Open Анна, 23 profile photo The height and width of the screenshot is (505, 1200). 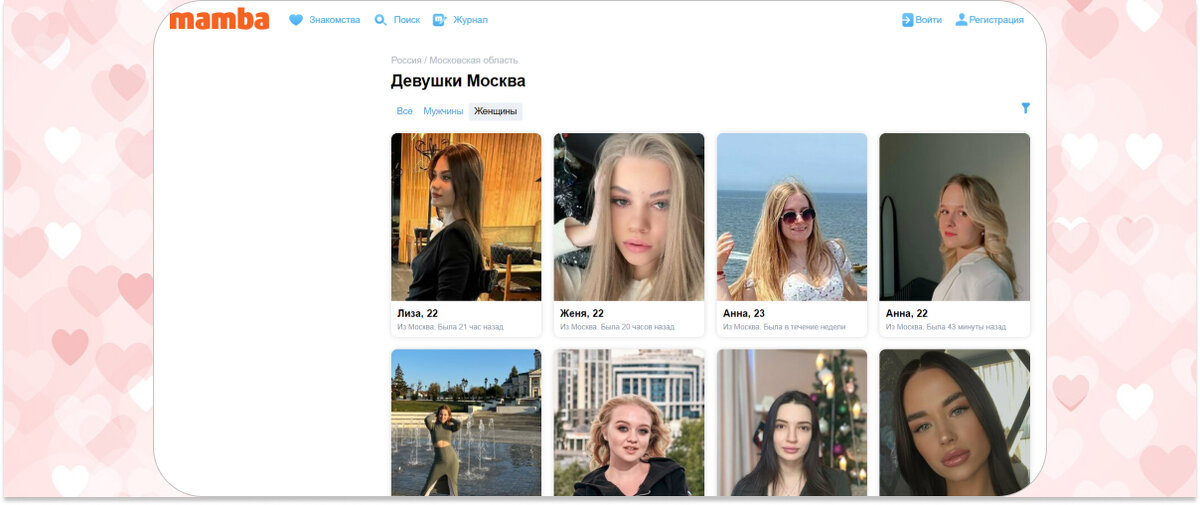click(792, 217)
